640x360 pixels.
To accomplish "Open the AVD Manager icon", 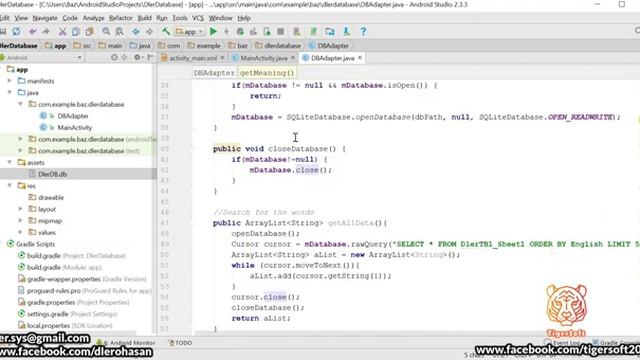I will pos(297,31).
